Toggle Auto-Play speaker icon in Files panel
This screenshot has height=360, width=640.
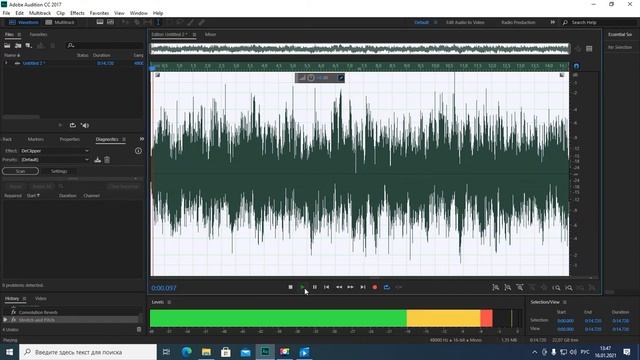pyautogui.click(x=85, y=125)
